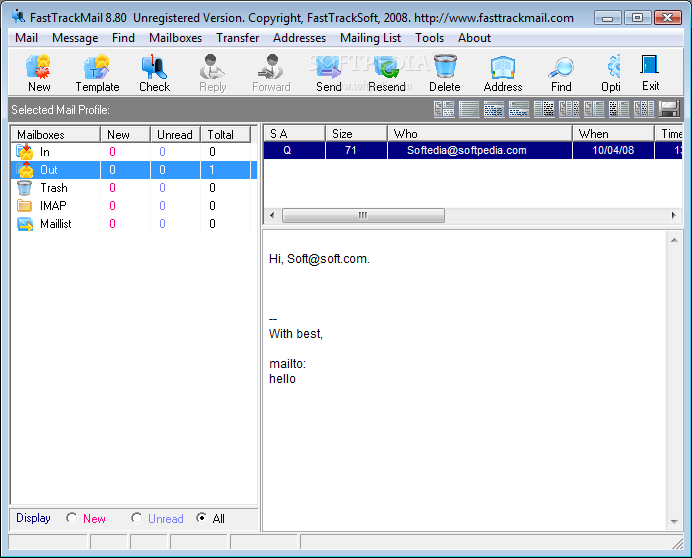
Task: Select the New display radio button
Action: point(71,518)
